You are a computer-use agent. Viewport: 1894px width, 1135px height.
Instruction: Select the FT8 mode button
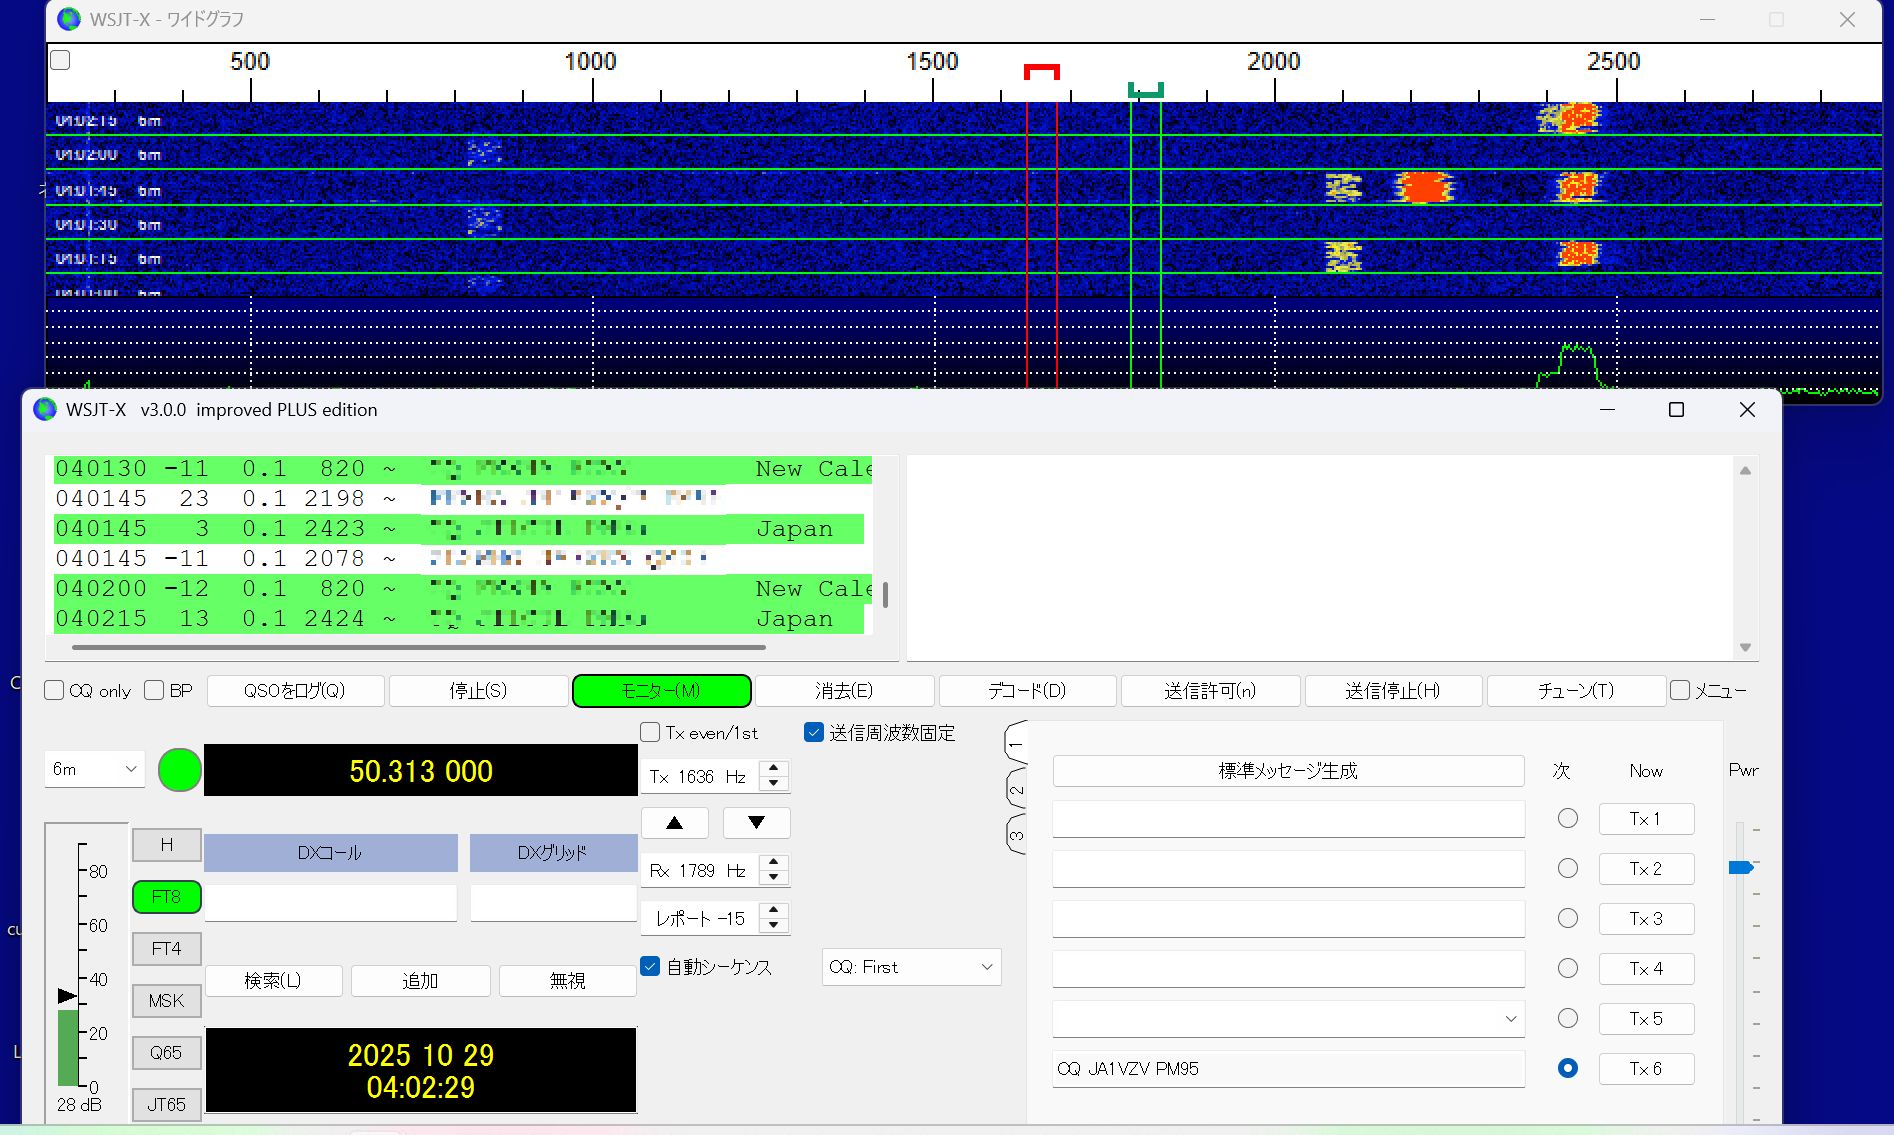[166, 897]
